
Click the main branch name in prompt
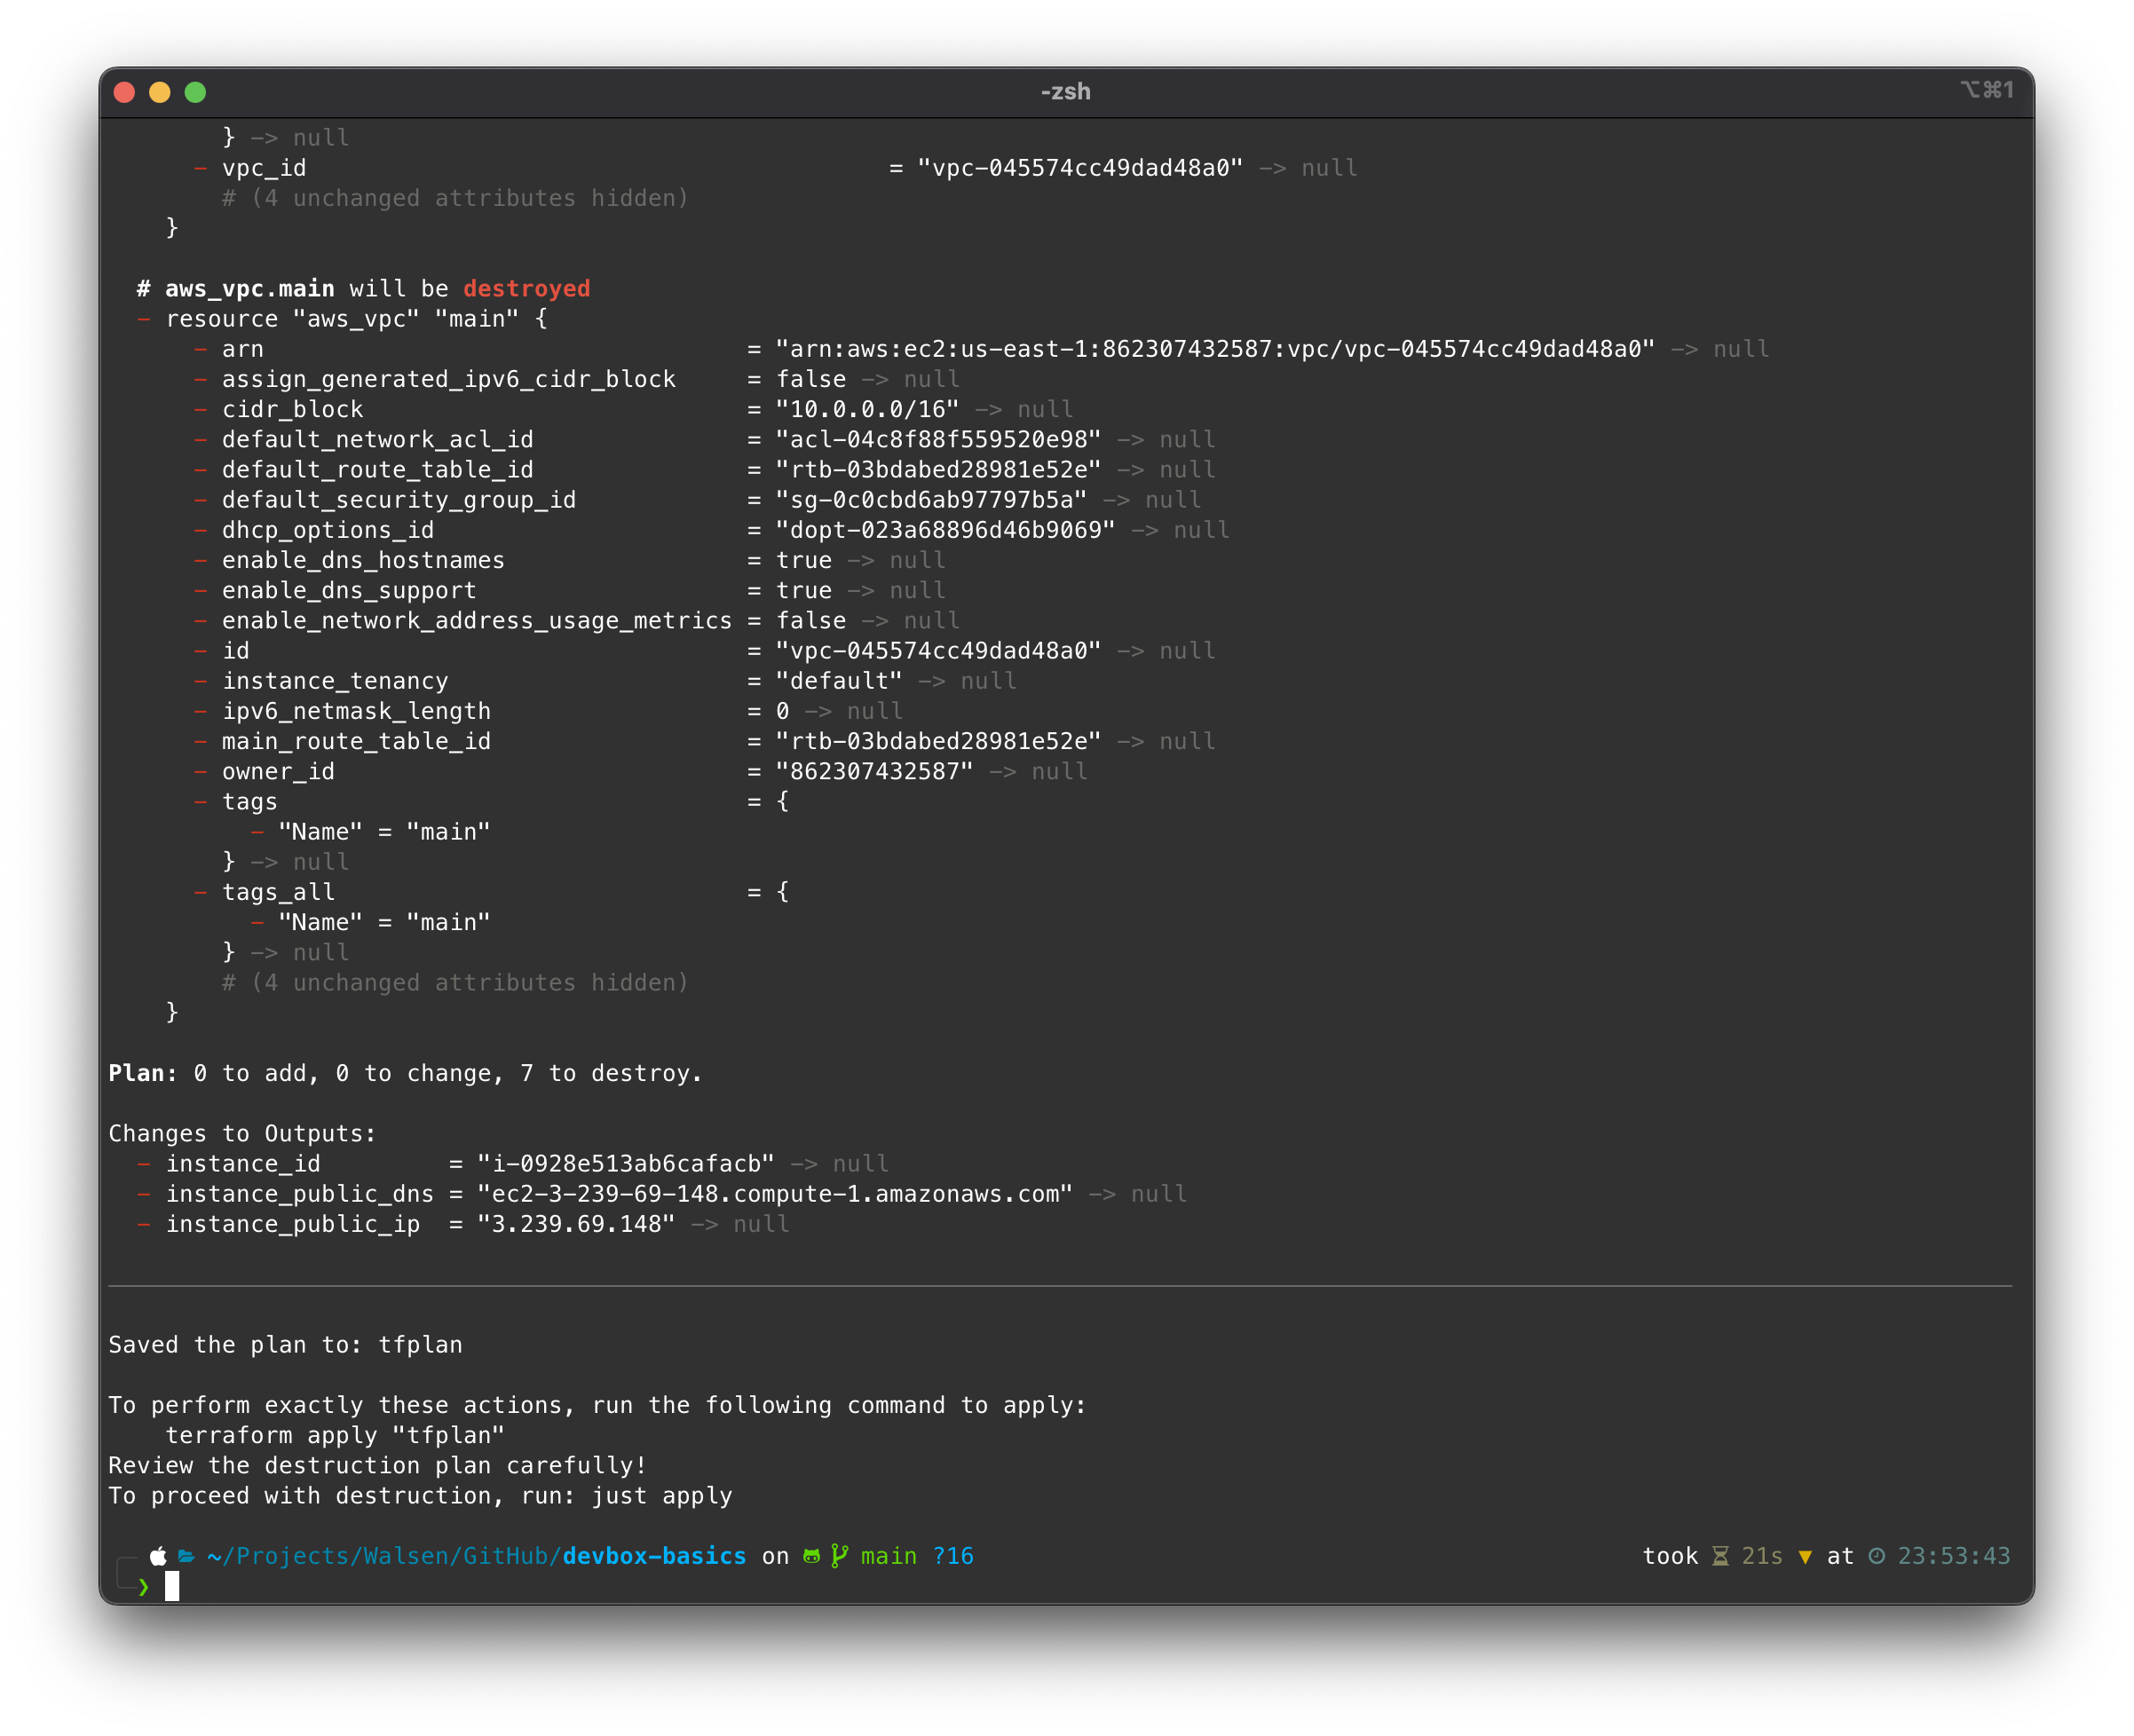point(889,1556)
